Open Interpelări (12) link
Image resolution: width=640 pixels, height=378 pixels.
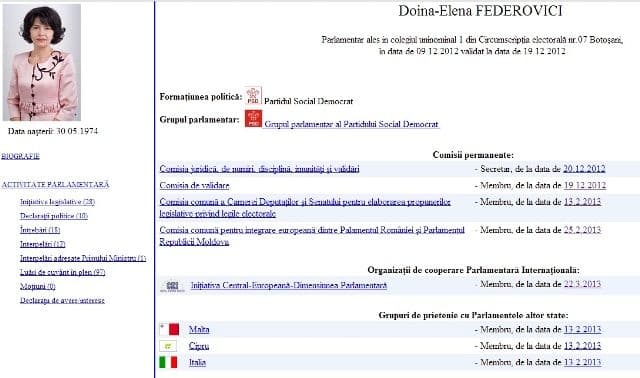tap(42, 244)
